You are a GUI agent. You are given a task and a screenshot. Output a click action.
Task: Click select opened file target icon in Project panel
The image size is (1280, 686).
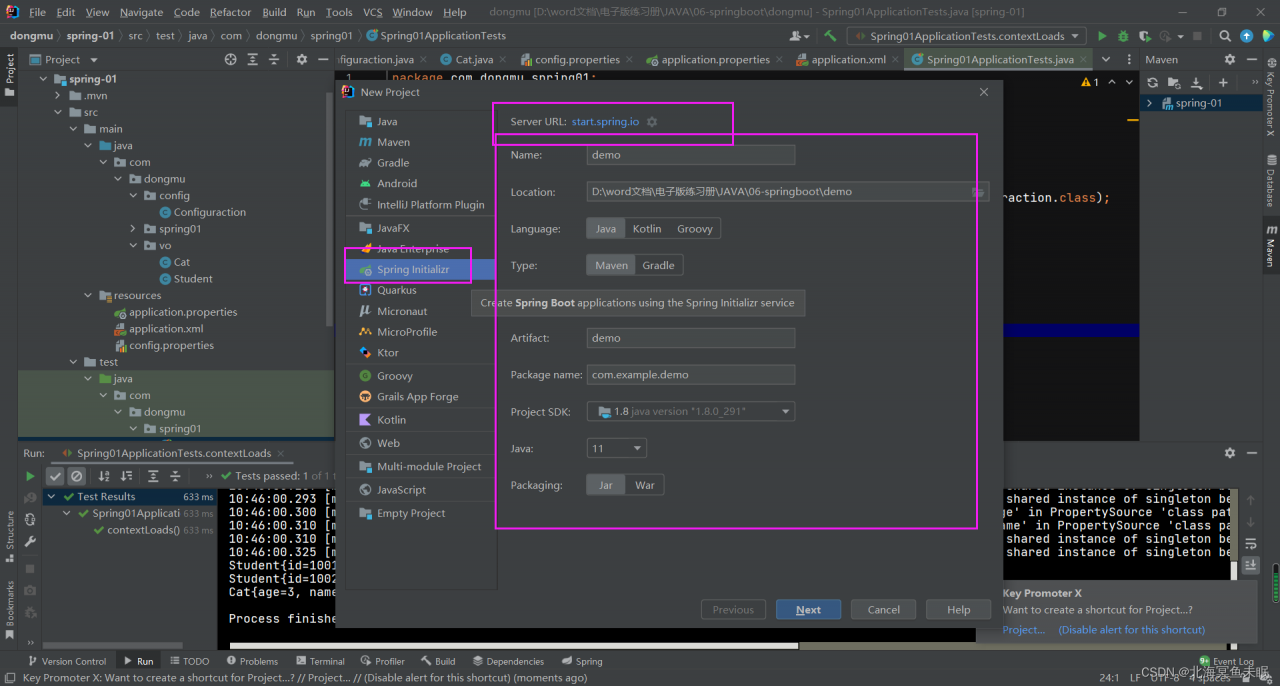(231, 60)
